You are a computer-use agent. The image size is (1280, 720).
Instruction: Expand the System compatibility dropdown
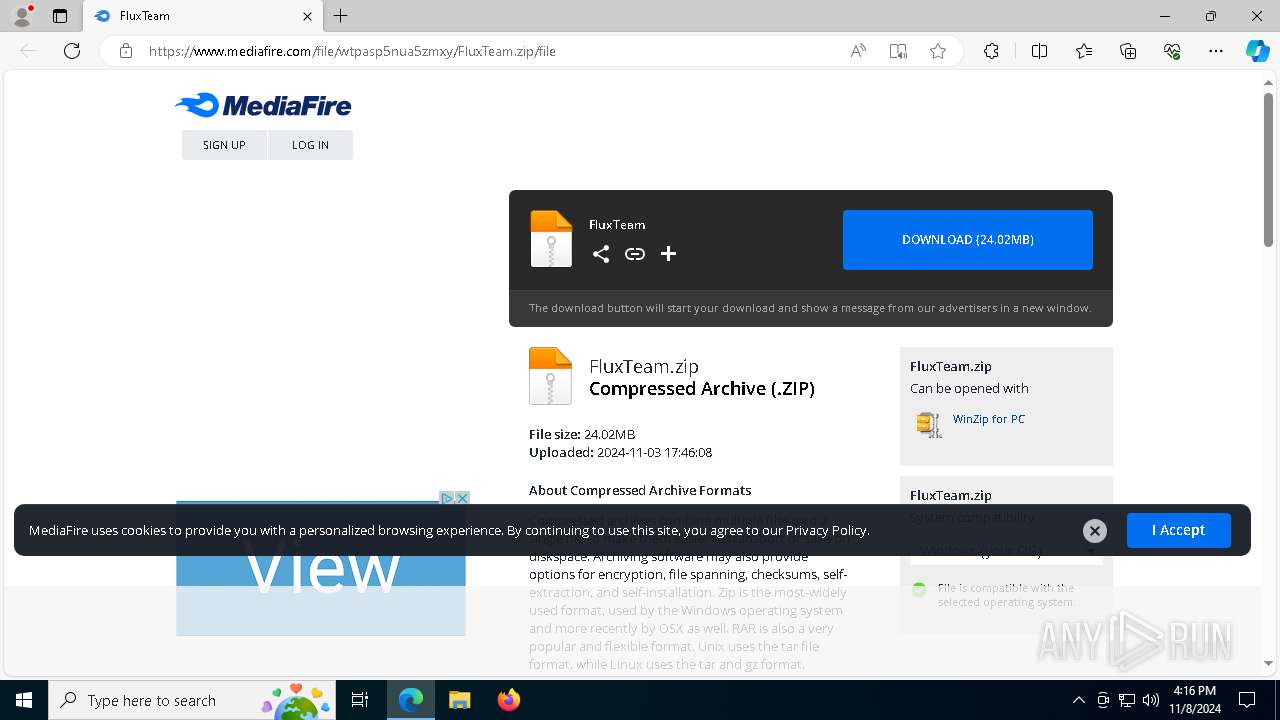pyautogui.click(x=1006, y=551)
